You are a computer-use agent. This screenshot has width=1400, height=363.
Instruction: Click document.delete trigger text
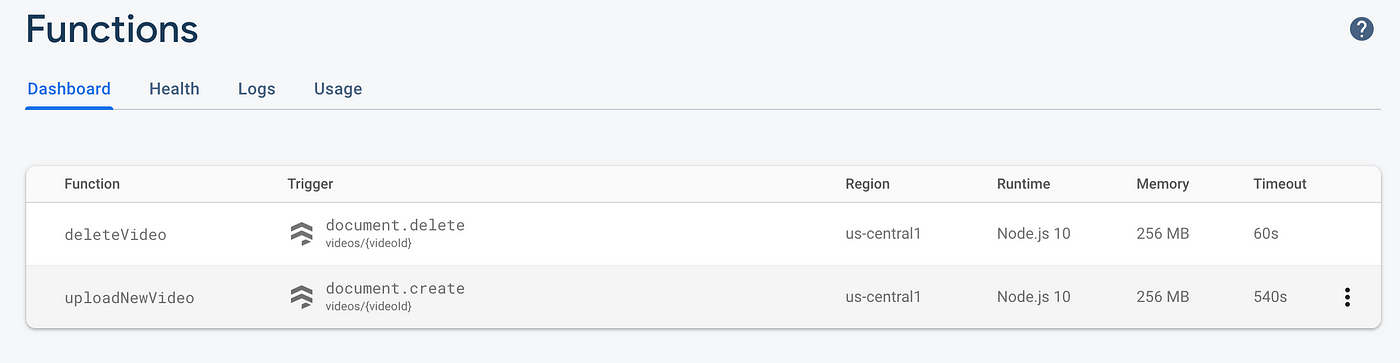(x=395, y=225)
